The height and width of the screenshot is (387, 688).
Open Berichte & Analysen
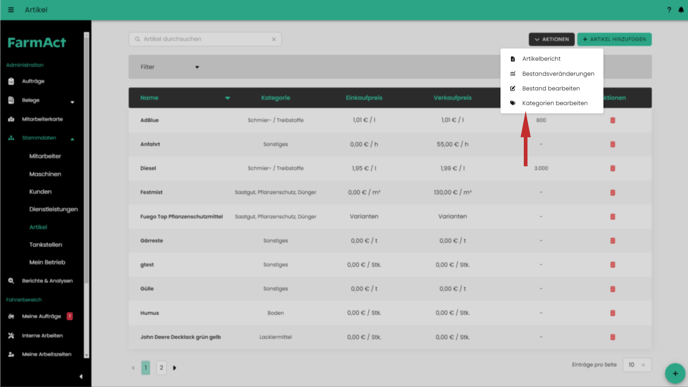tap(47, 281)
